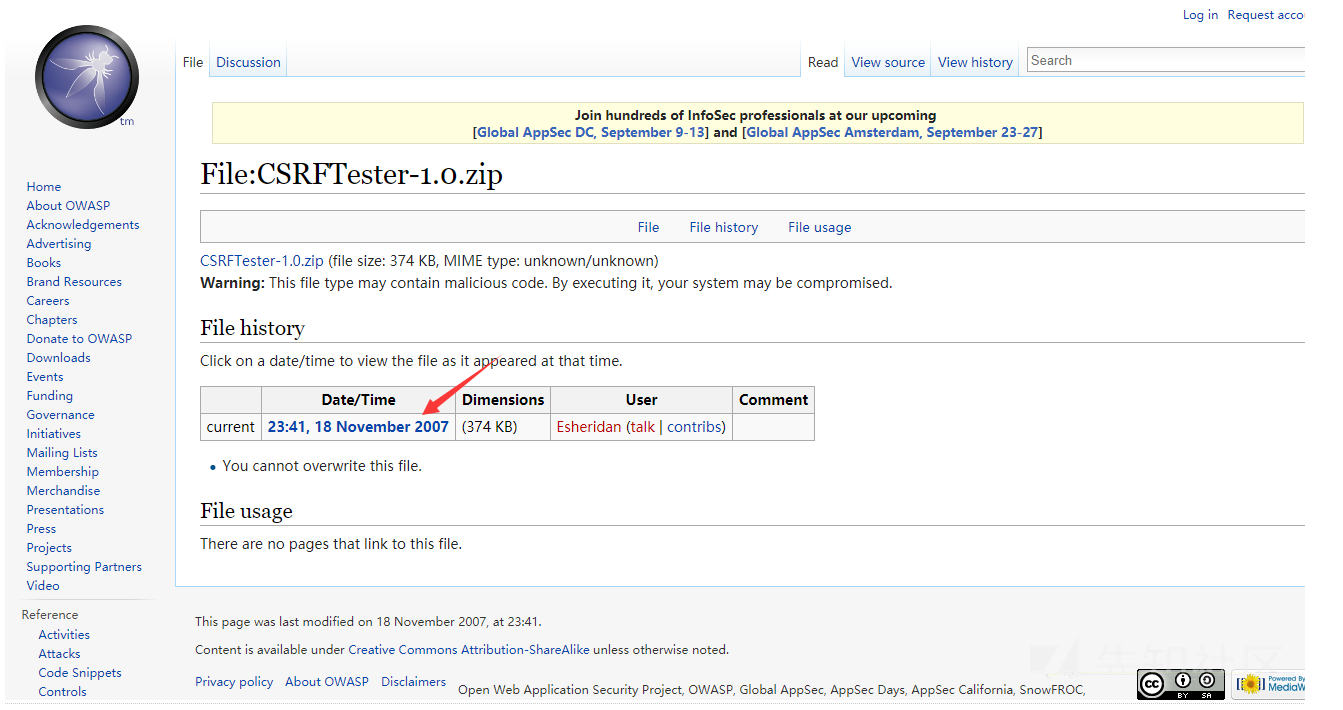
Task: Open Creative Commons Attribution-ShareAlike license link
Action: pyautogui.click(x=469, y=650)
